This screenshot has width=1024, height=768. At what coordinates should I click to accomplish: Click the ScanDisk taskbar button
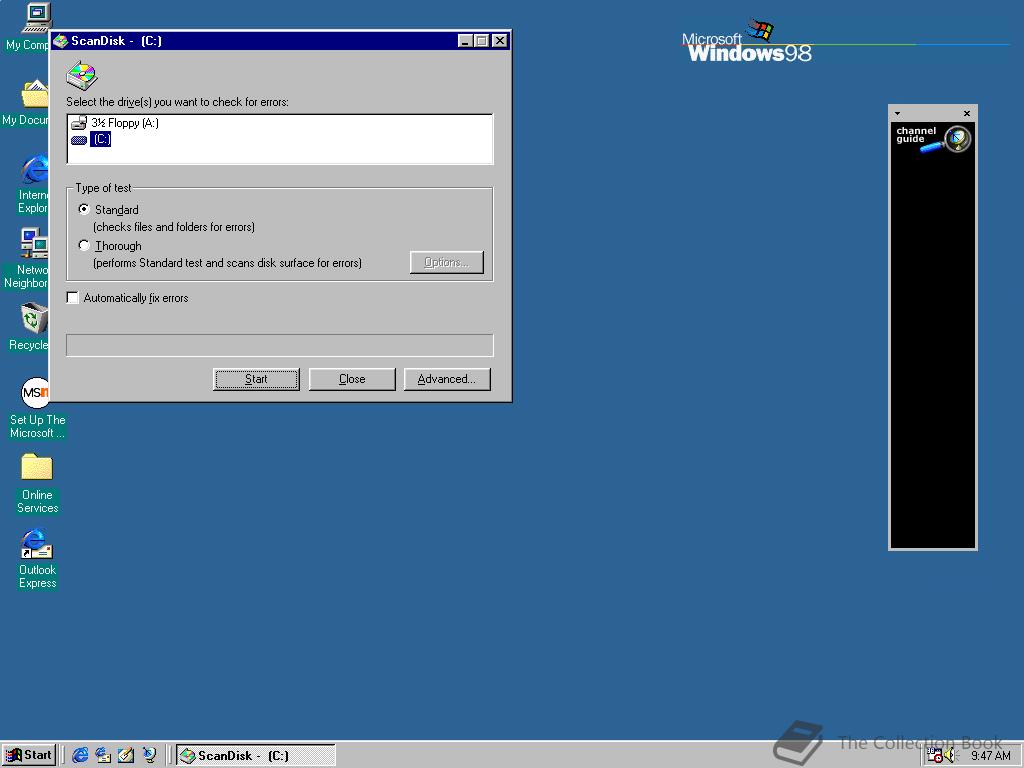pos(256,755)
